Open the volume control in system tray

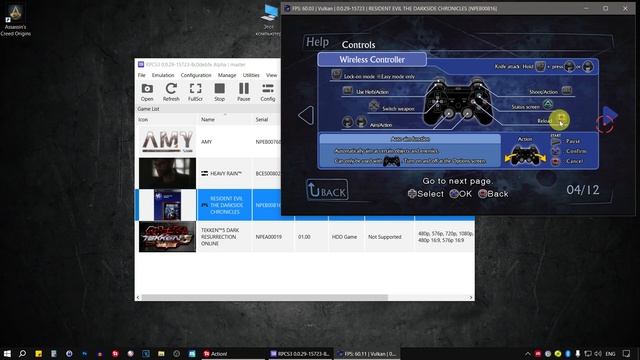point(598,354)
